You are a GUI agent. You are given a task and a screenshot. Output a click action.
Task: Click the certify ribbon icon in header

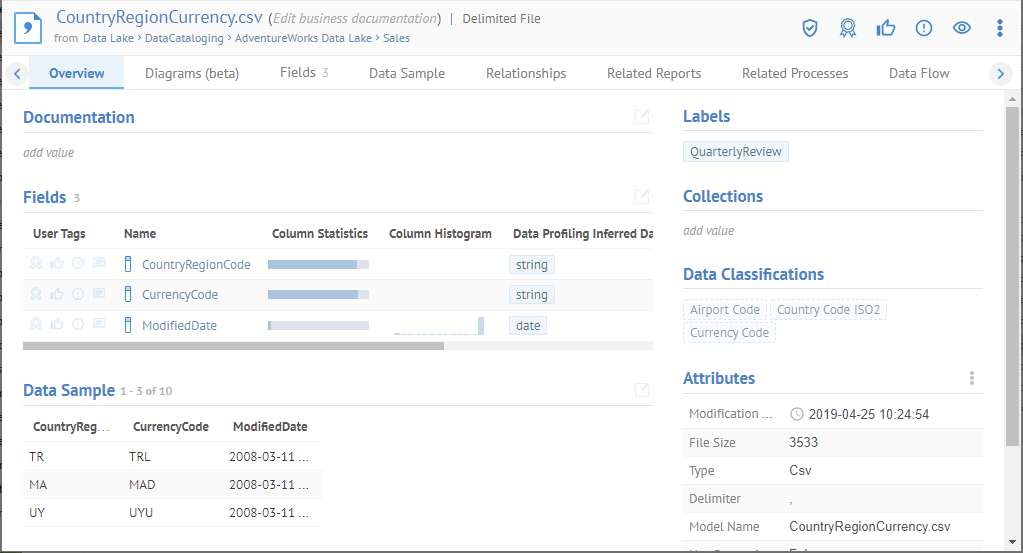[x=848, y=28]
